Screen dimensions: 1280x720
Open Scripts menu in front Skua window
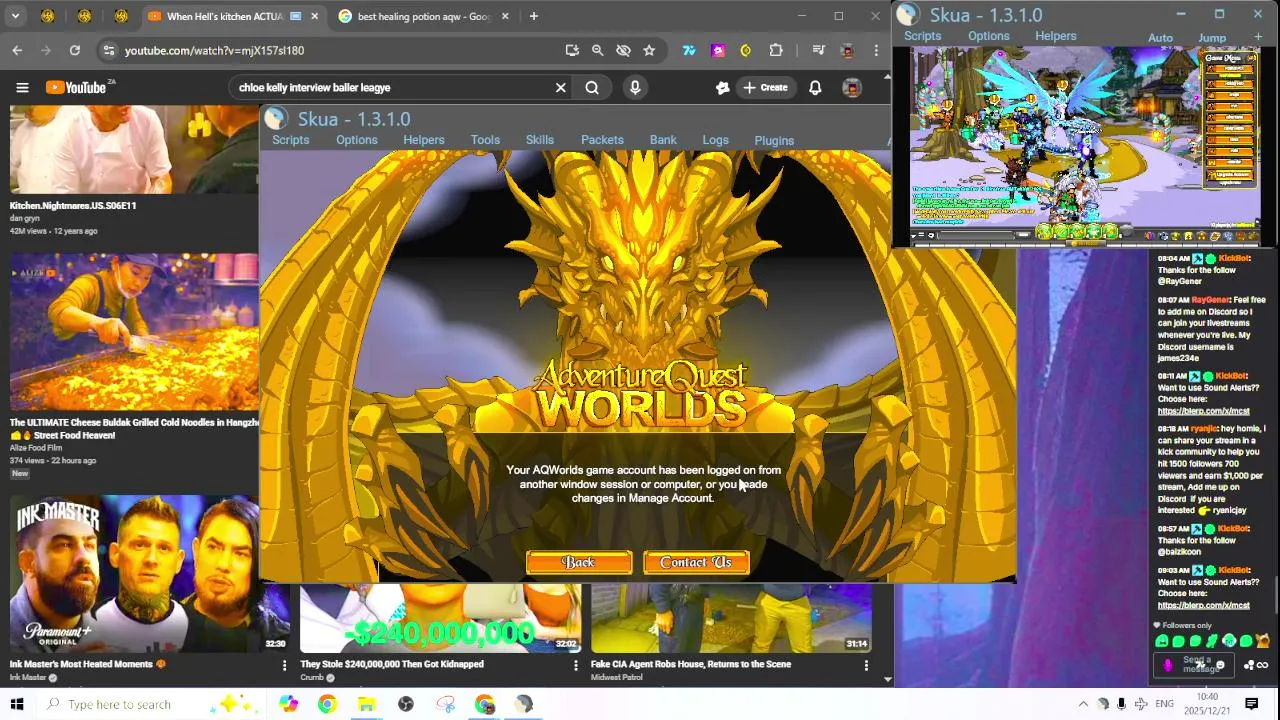(291, 140)
